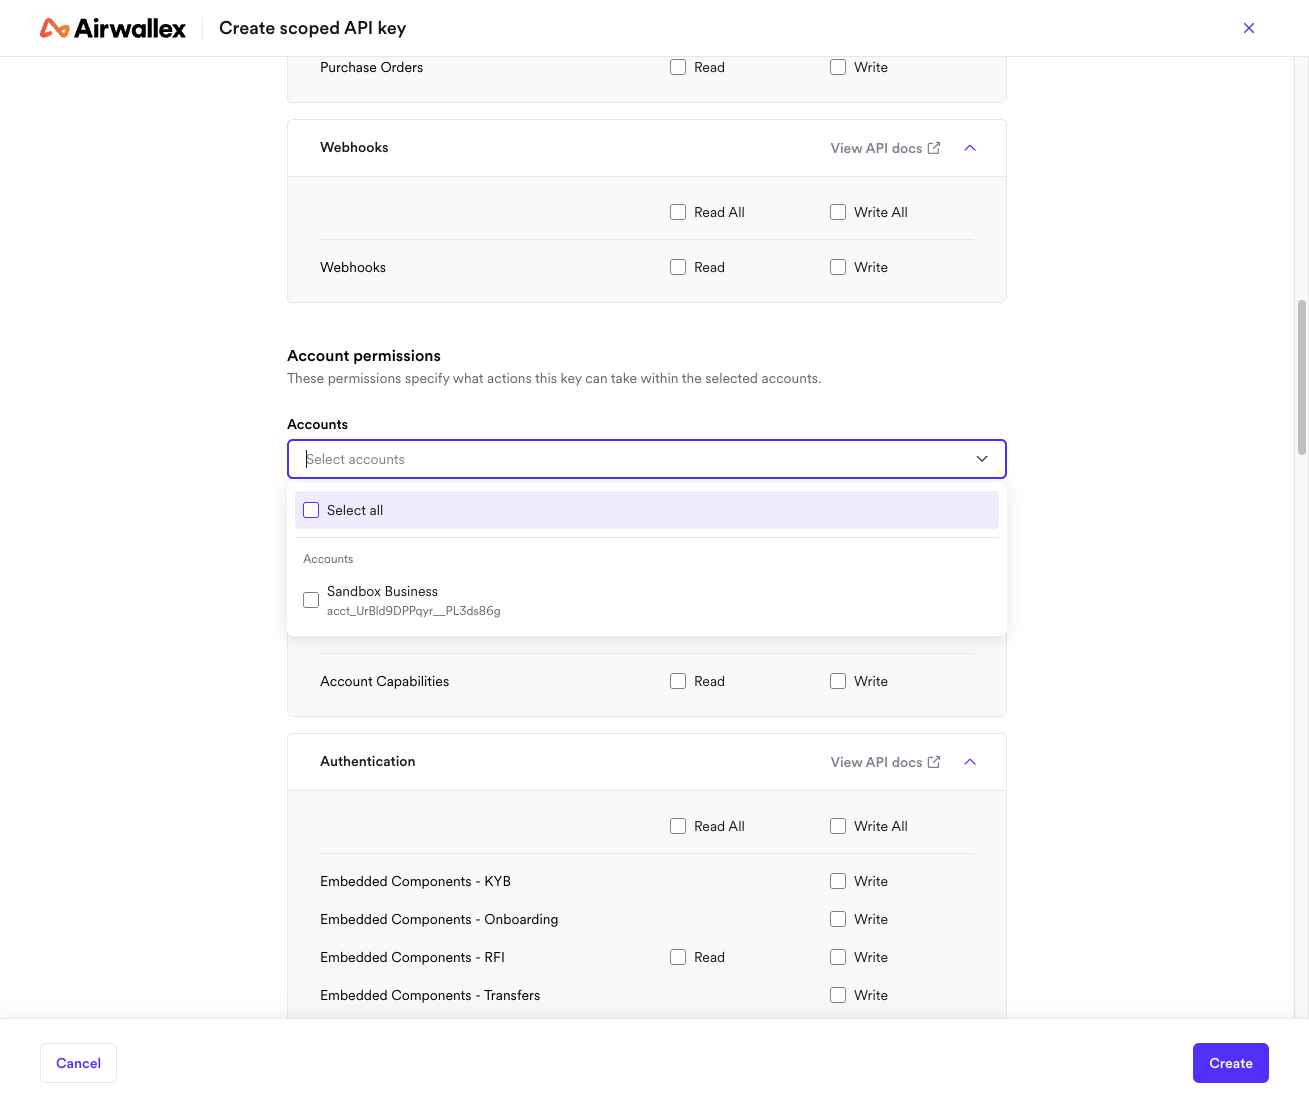This screenshot has width=1309, height=1106.
Task: Click the Sandbox Business account name
Action: (x=382, y=591)
